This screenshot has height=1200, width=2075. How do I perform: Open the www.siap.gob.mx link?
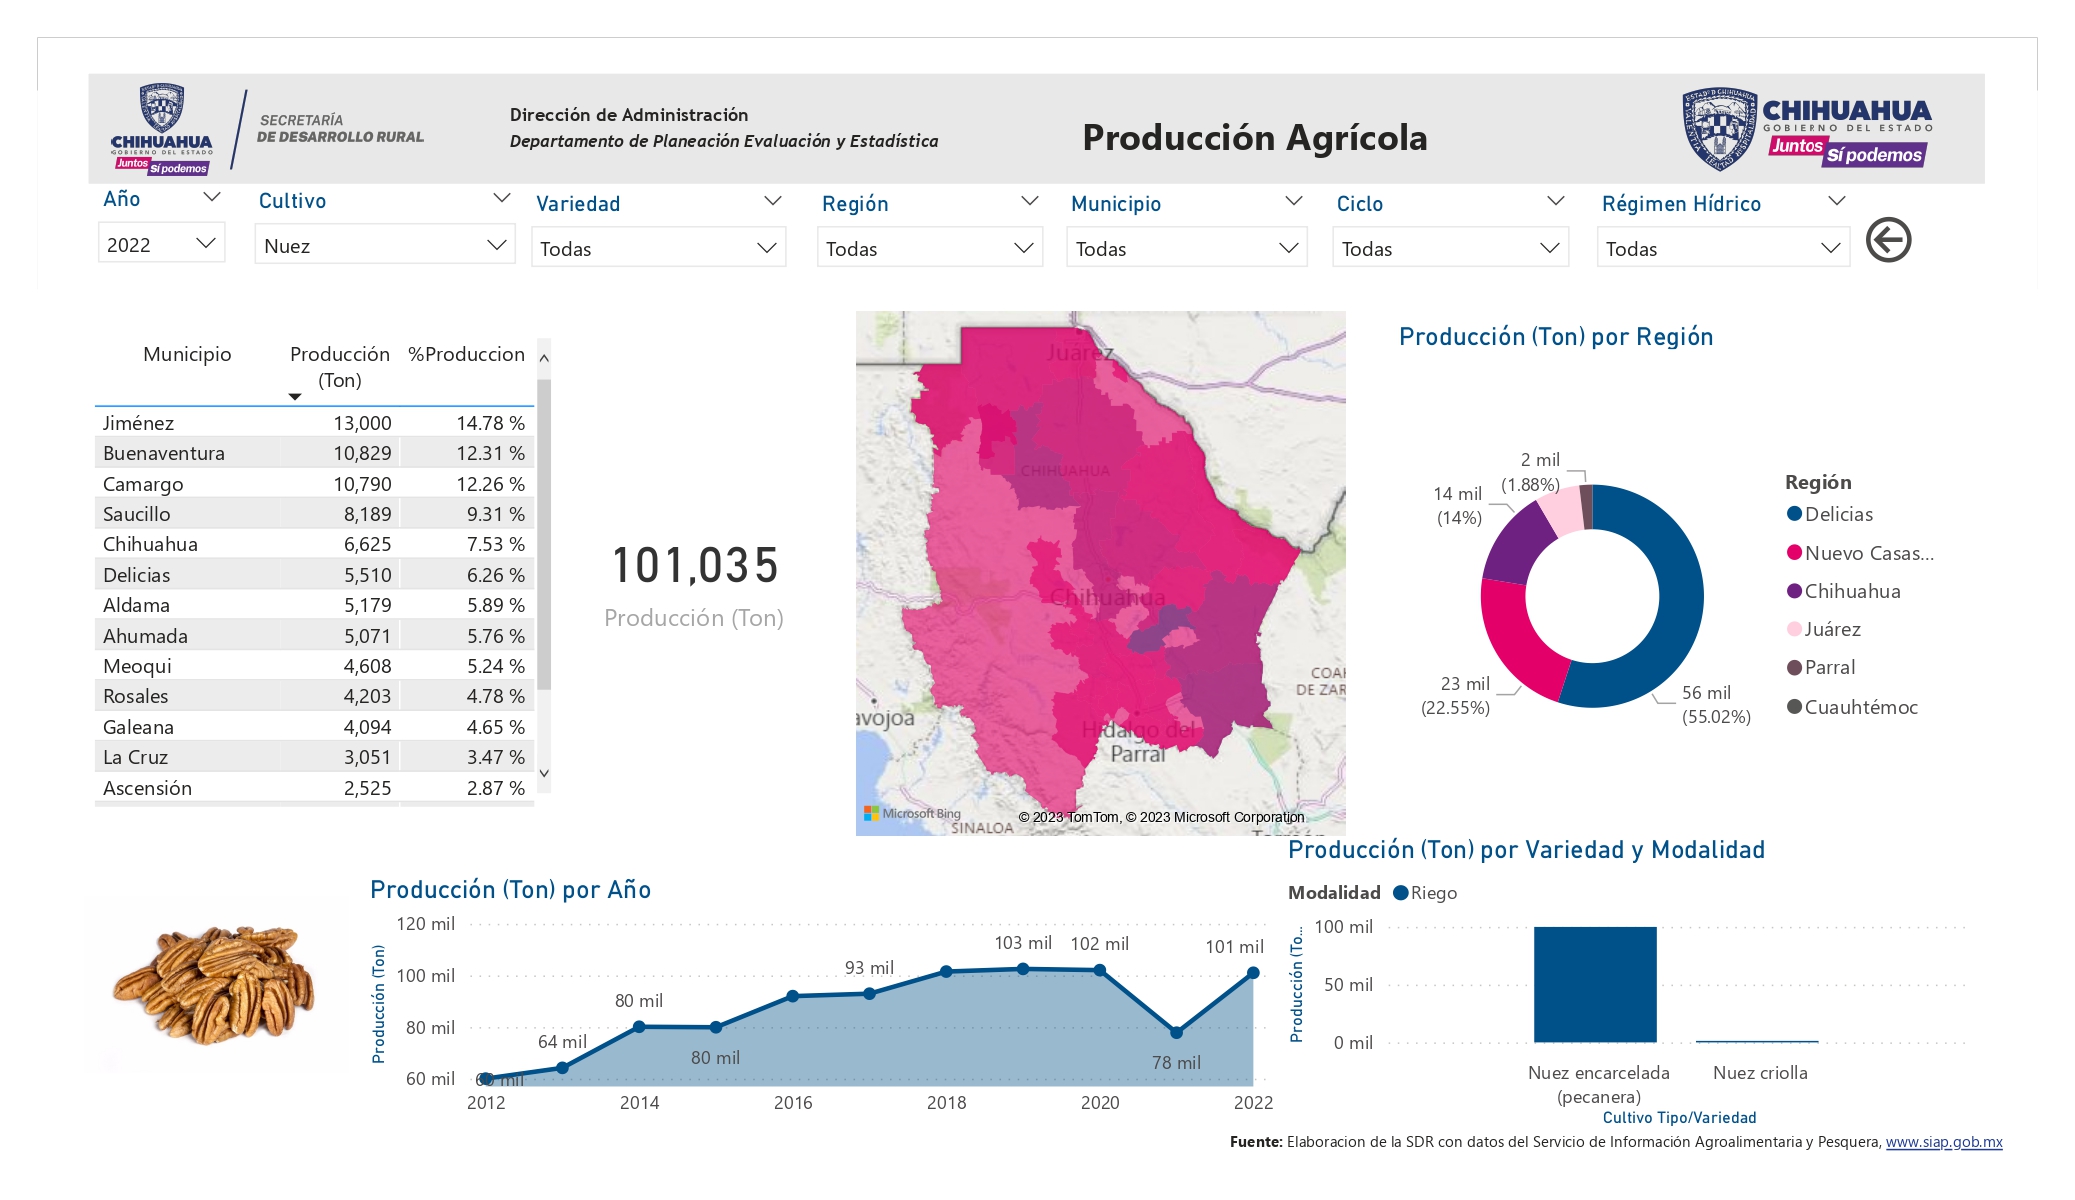coord(1944,1142)
